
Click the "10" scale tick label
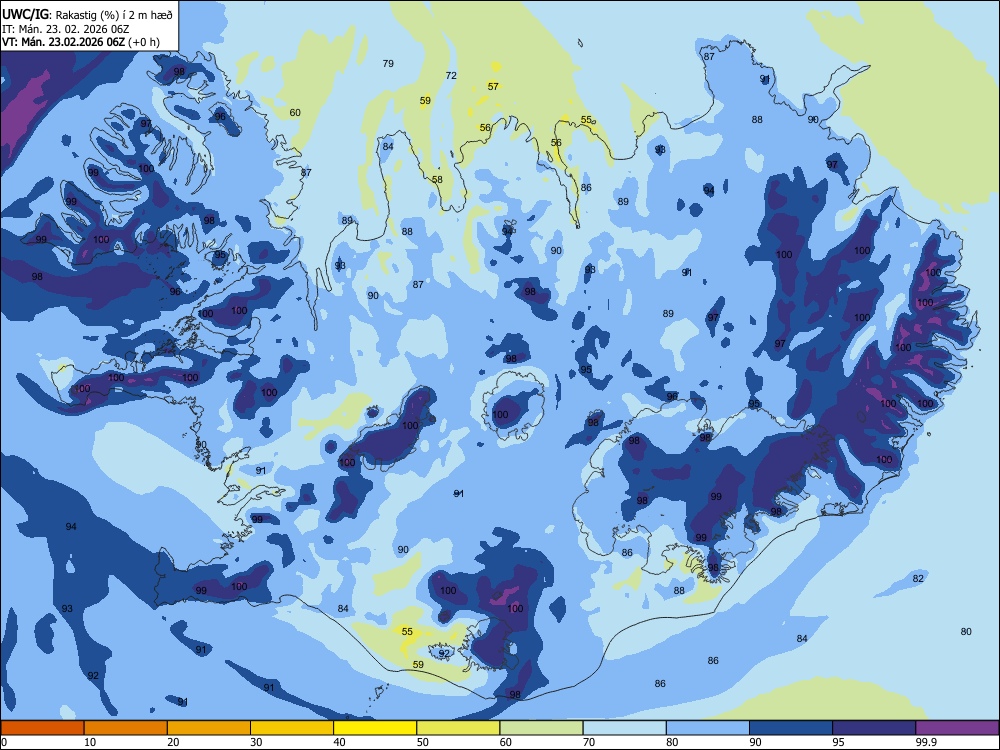[x=90, y=742]
